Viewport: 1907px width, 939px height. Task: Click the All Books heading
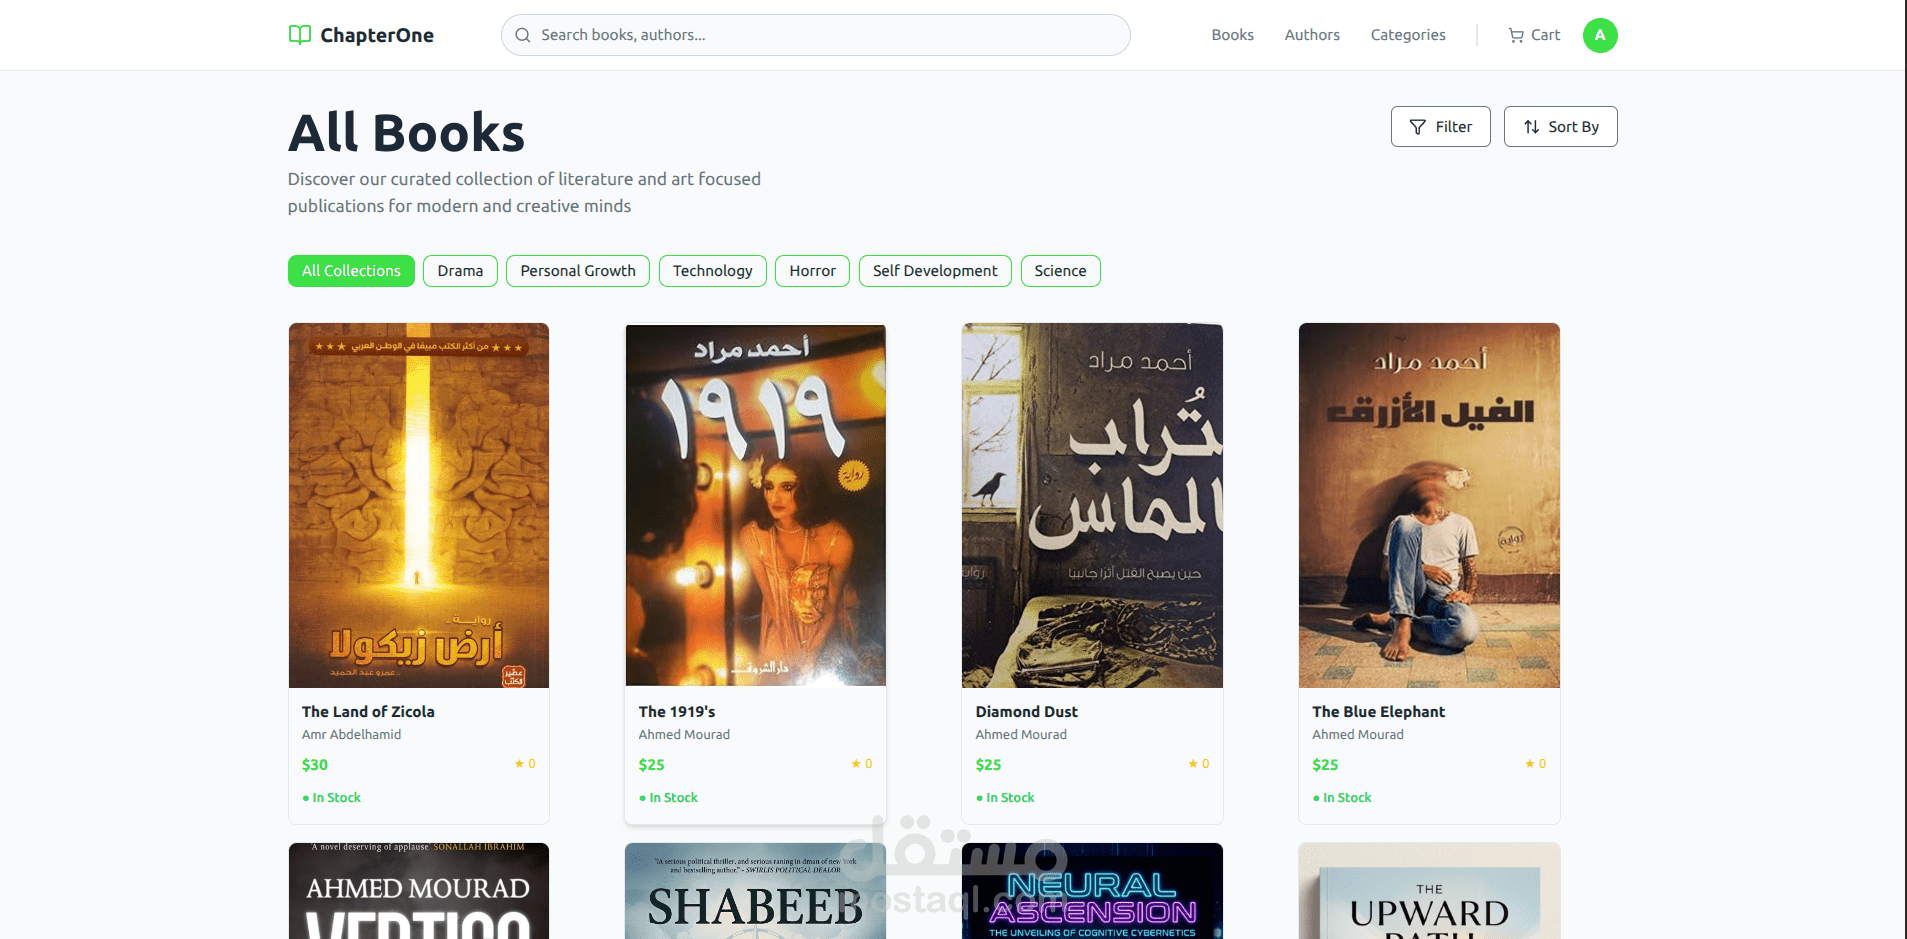[407, 133]
